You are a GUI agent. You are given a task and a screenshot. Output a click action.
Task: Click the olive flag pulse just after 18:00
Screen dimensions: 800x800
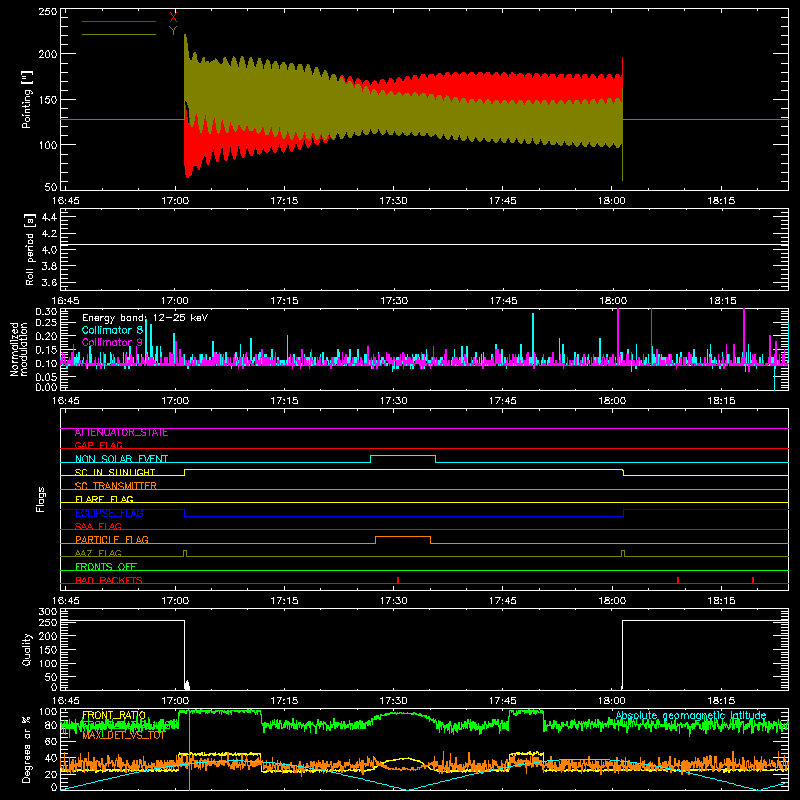pos(623,553)
